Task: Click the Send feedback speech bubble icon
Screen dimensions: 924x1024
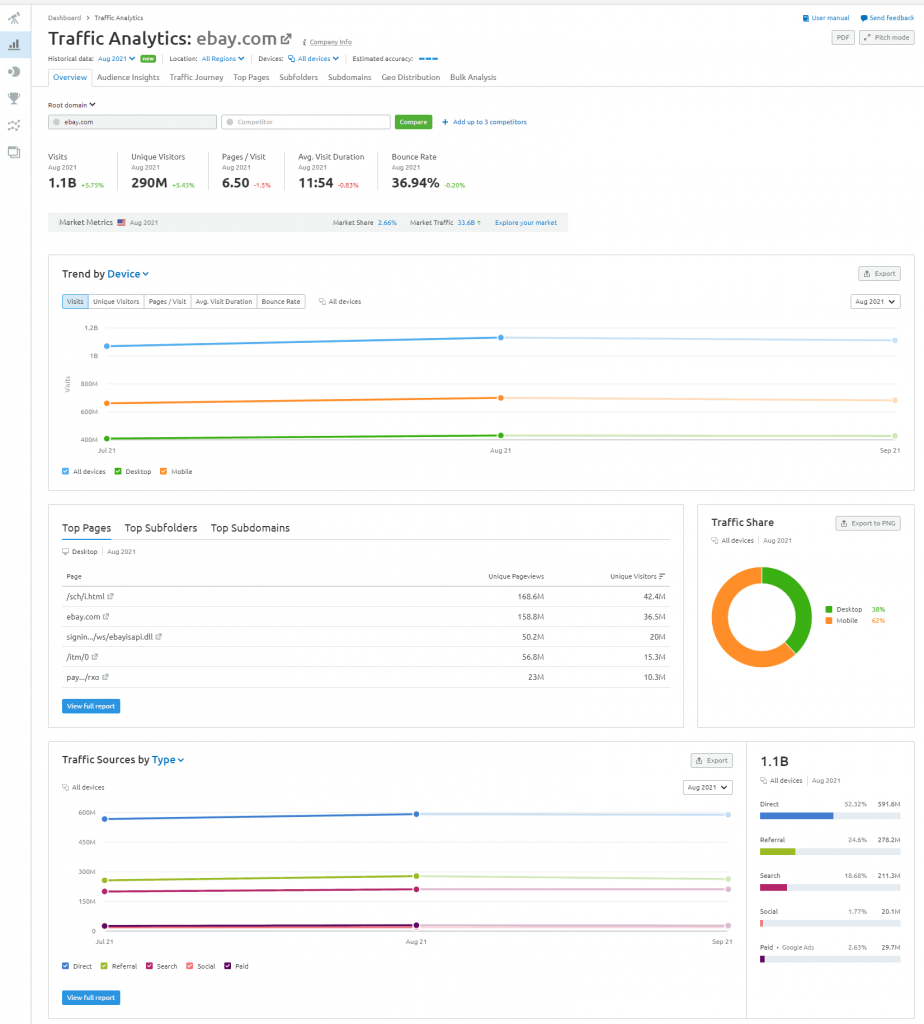Action: click(864, 18)
